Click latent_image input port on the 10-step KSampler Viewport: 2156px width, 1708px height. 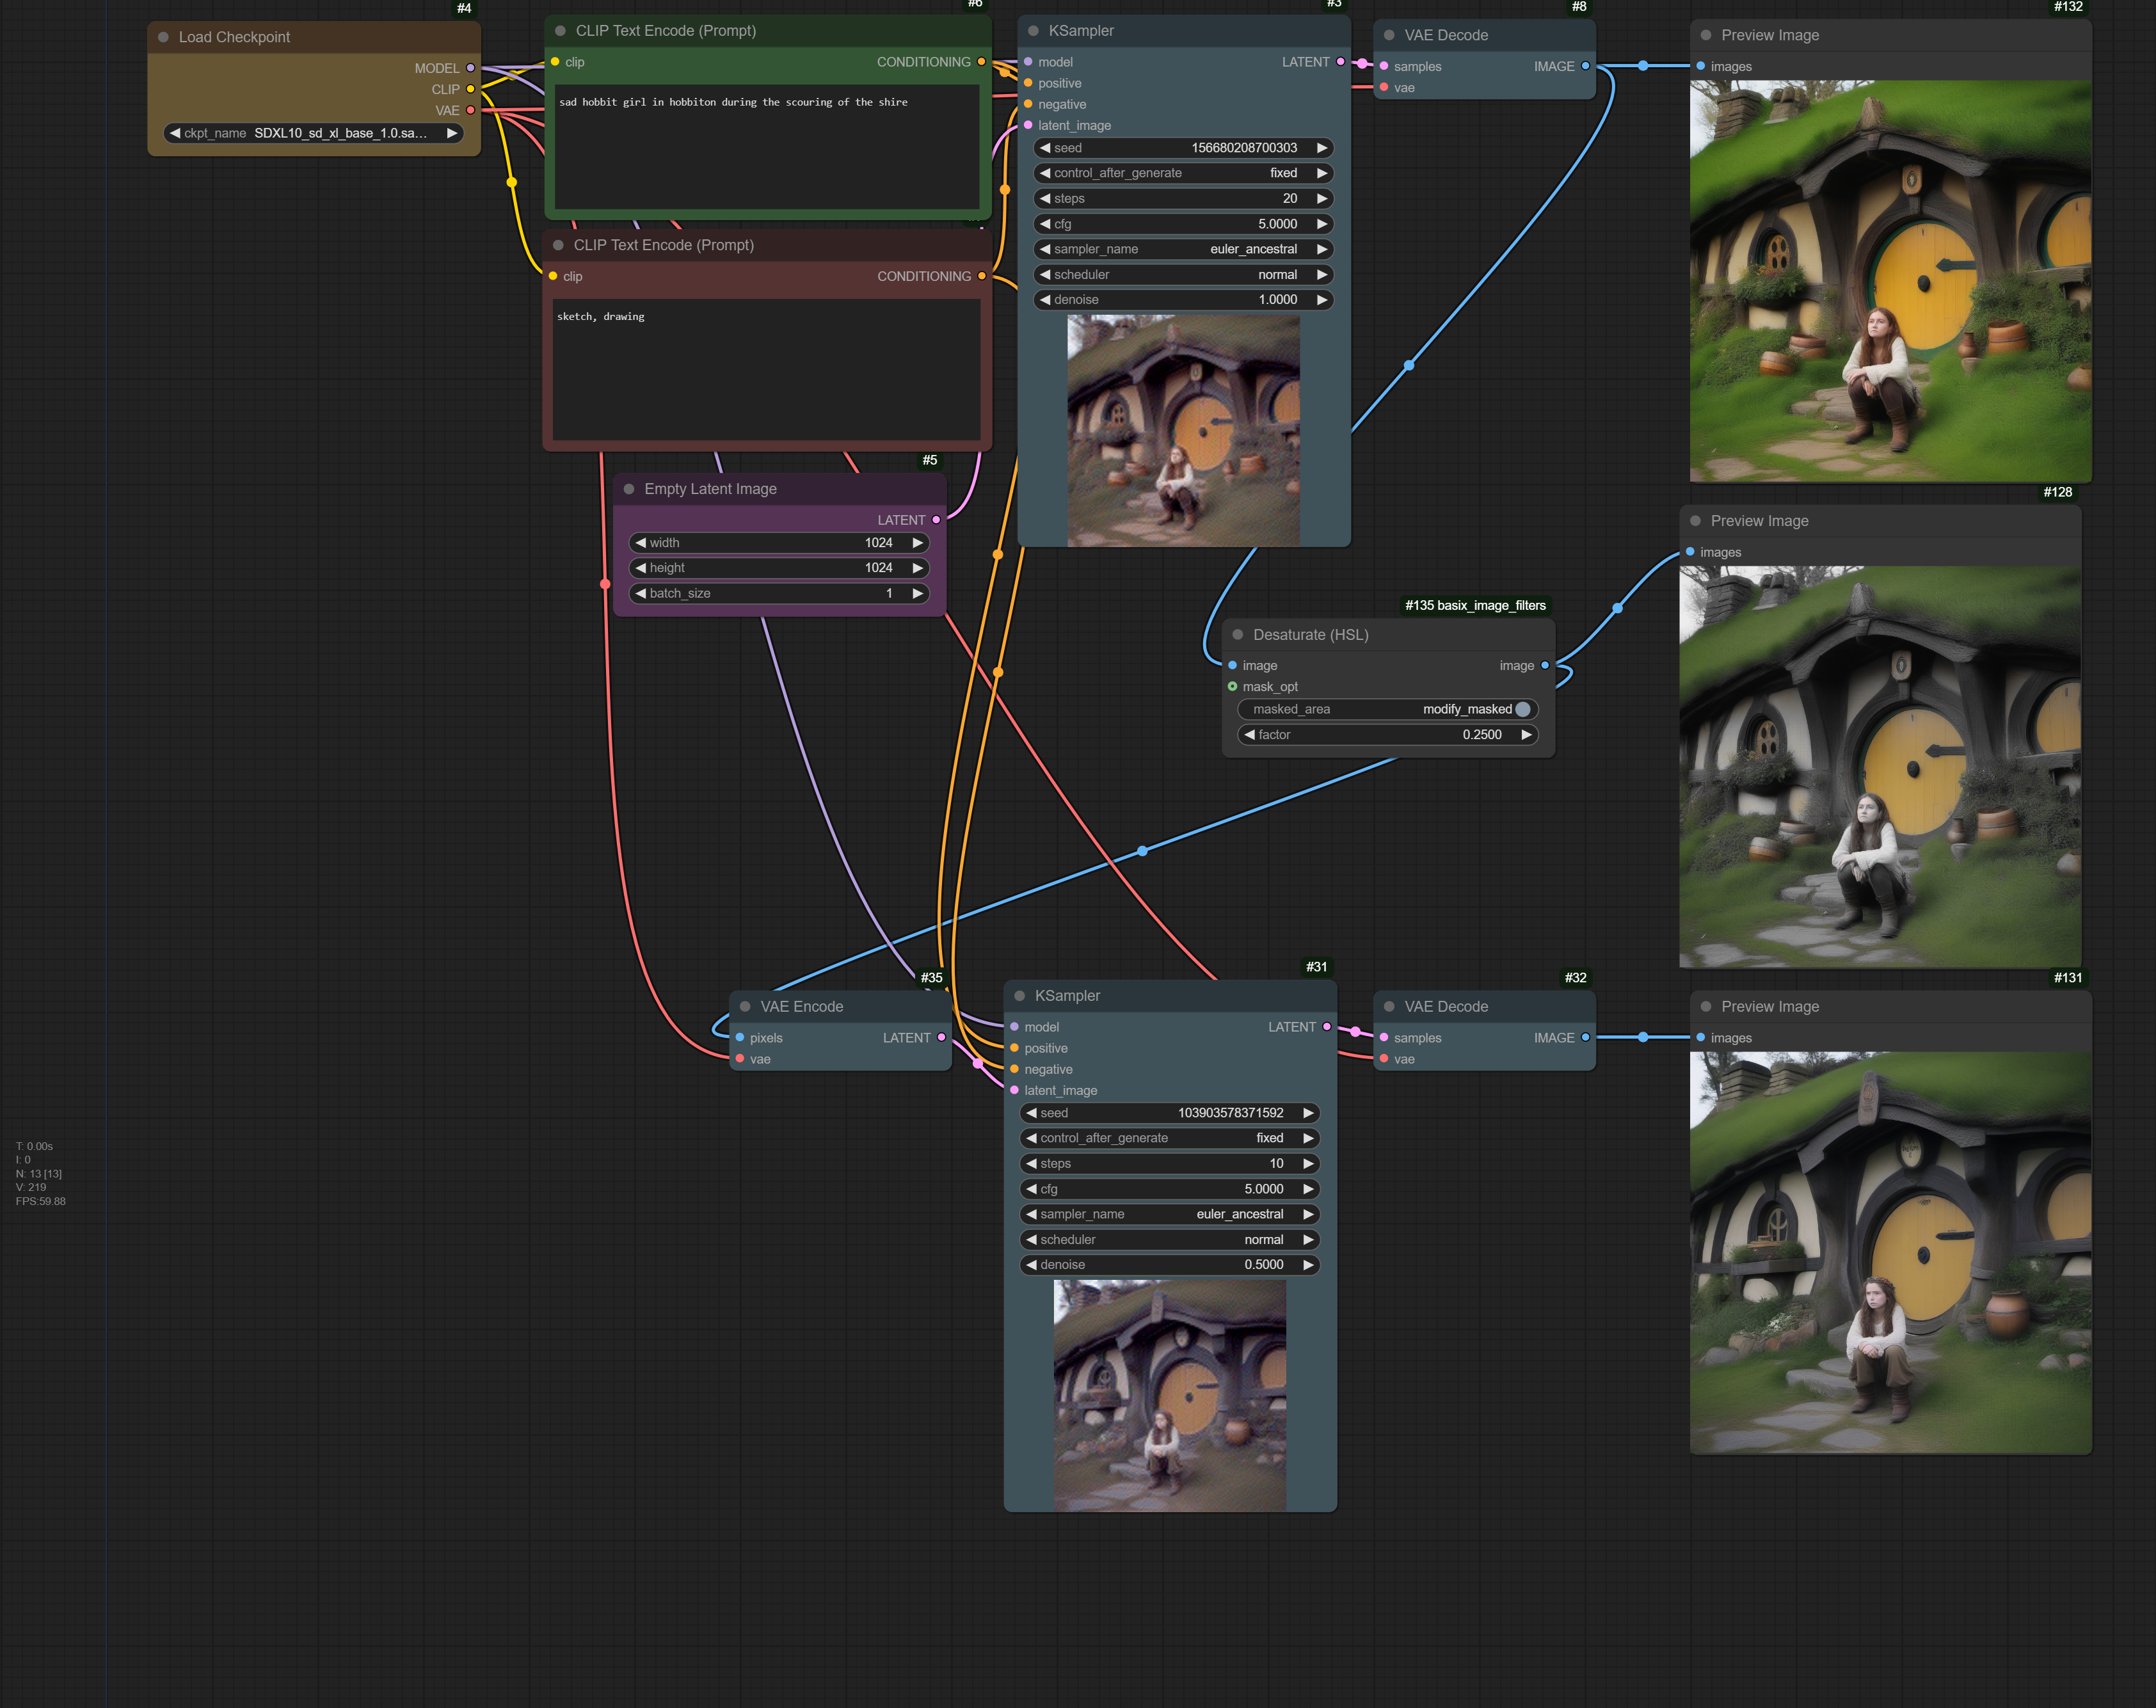(x=1015, y=1090)
